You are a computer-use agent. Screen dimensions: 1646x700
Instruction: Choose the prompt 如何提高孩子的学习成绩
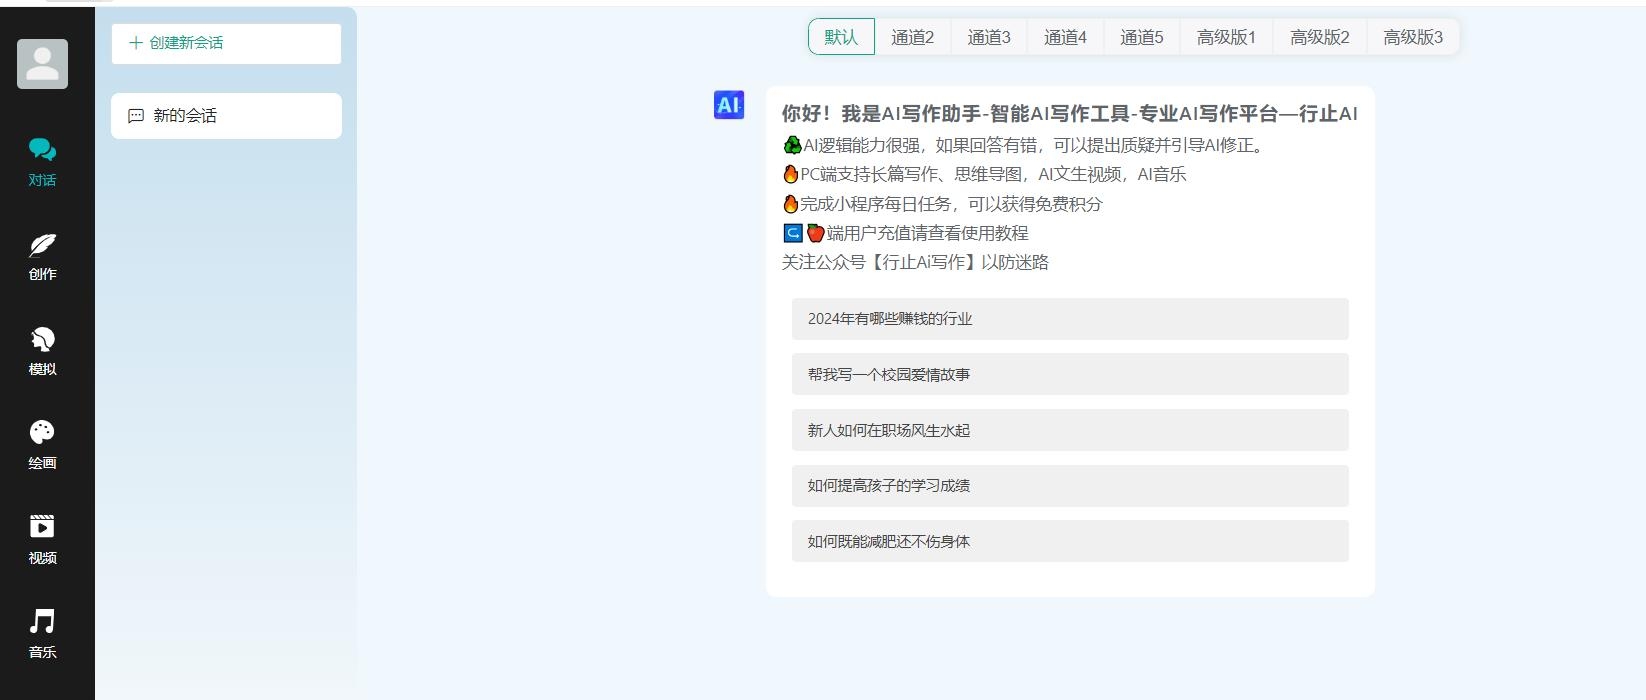1070,486
